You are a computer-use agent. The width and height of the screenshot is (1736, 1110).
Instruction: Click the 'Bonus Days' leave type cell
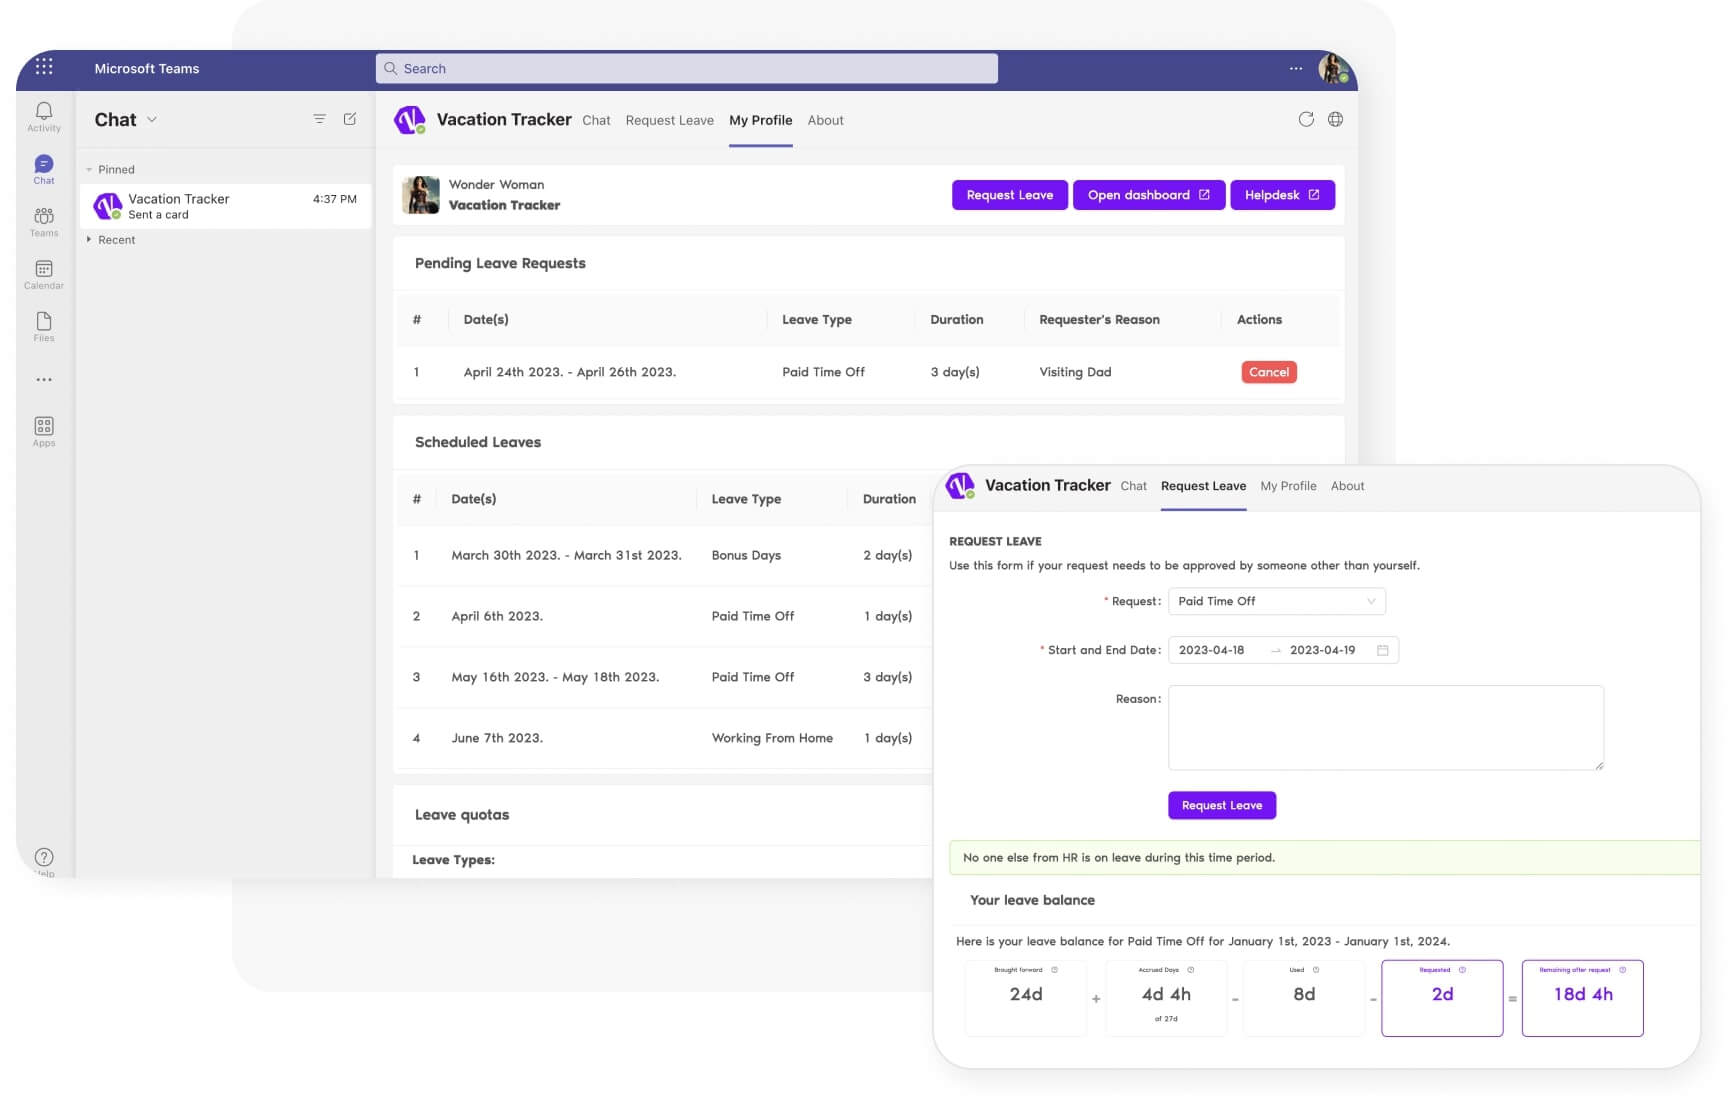click(746, 555)
